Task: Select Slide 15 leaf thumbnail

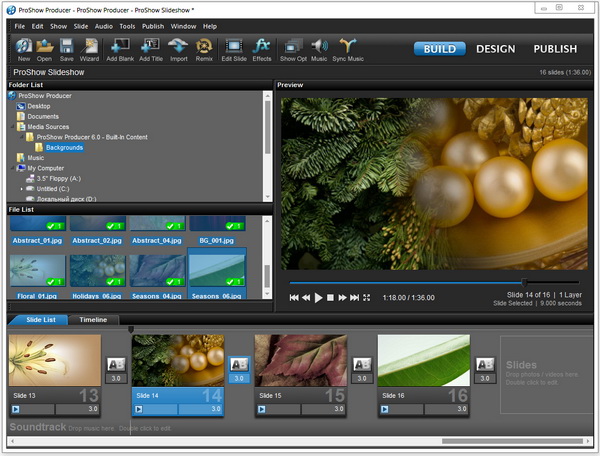Action: point(301,360)
